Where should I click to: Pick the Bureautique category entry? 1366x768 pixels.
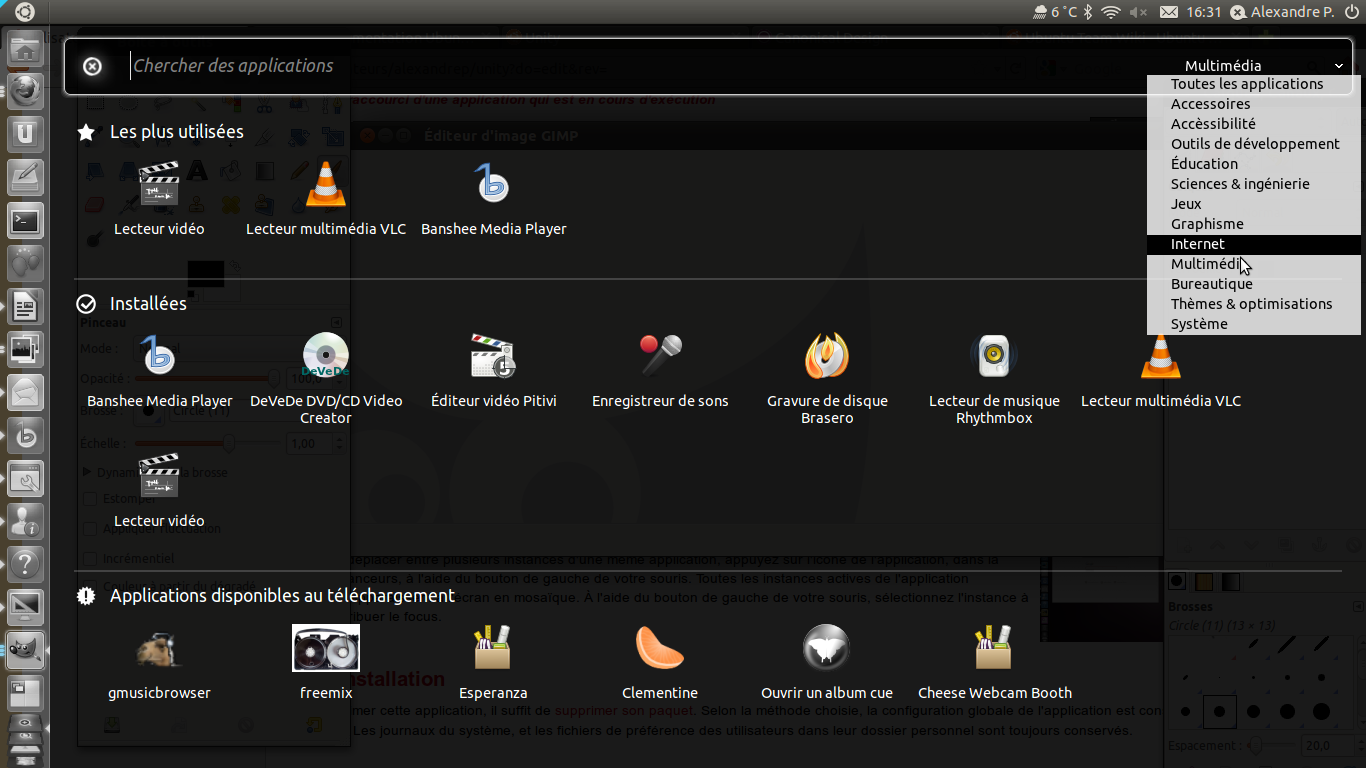[x=1211, y=284]
